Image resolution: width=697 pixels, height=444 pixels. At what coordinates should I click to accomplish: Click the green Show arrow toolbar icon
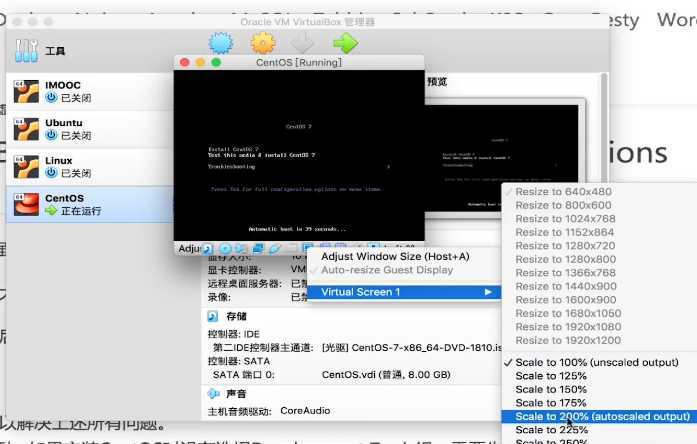point(345,44)
